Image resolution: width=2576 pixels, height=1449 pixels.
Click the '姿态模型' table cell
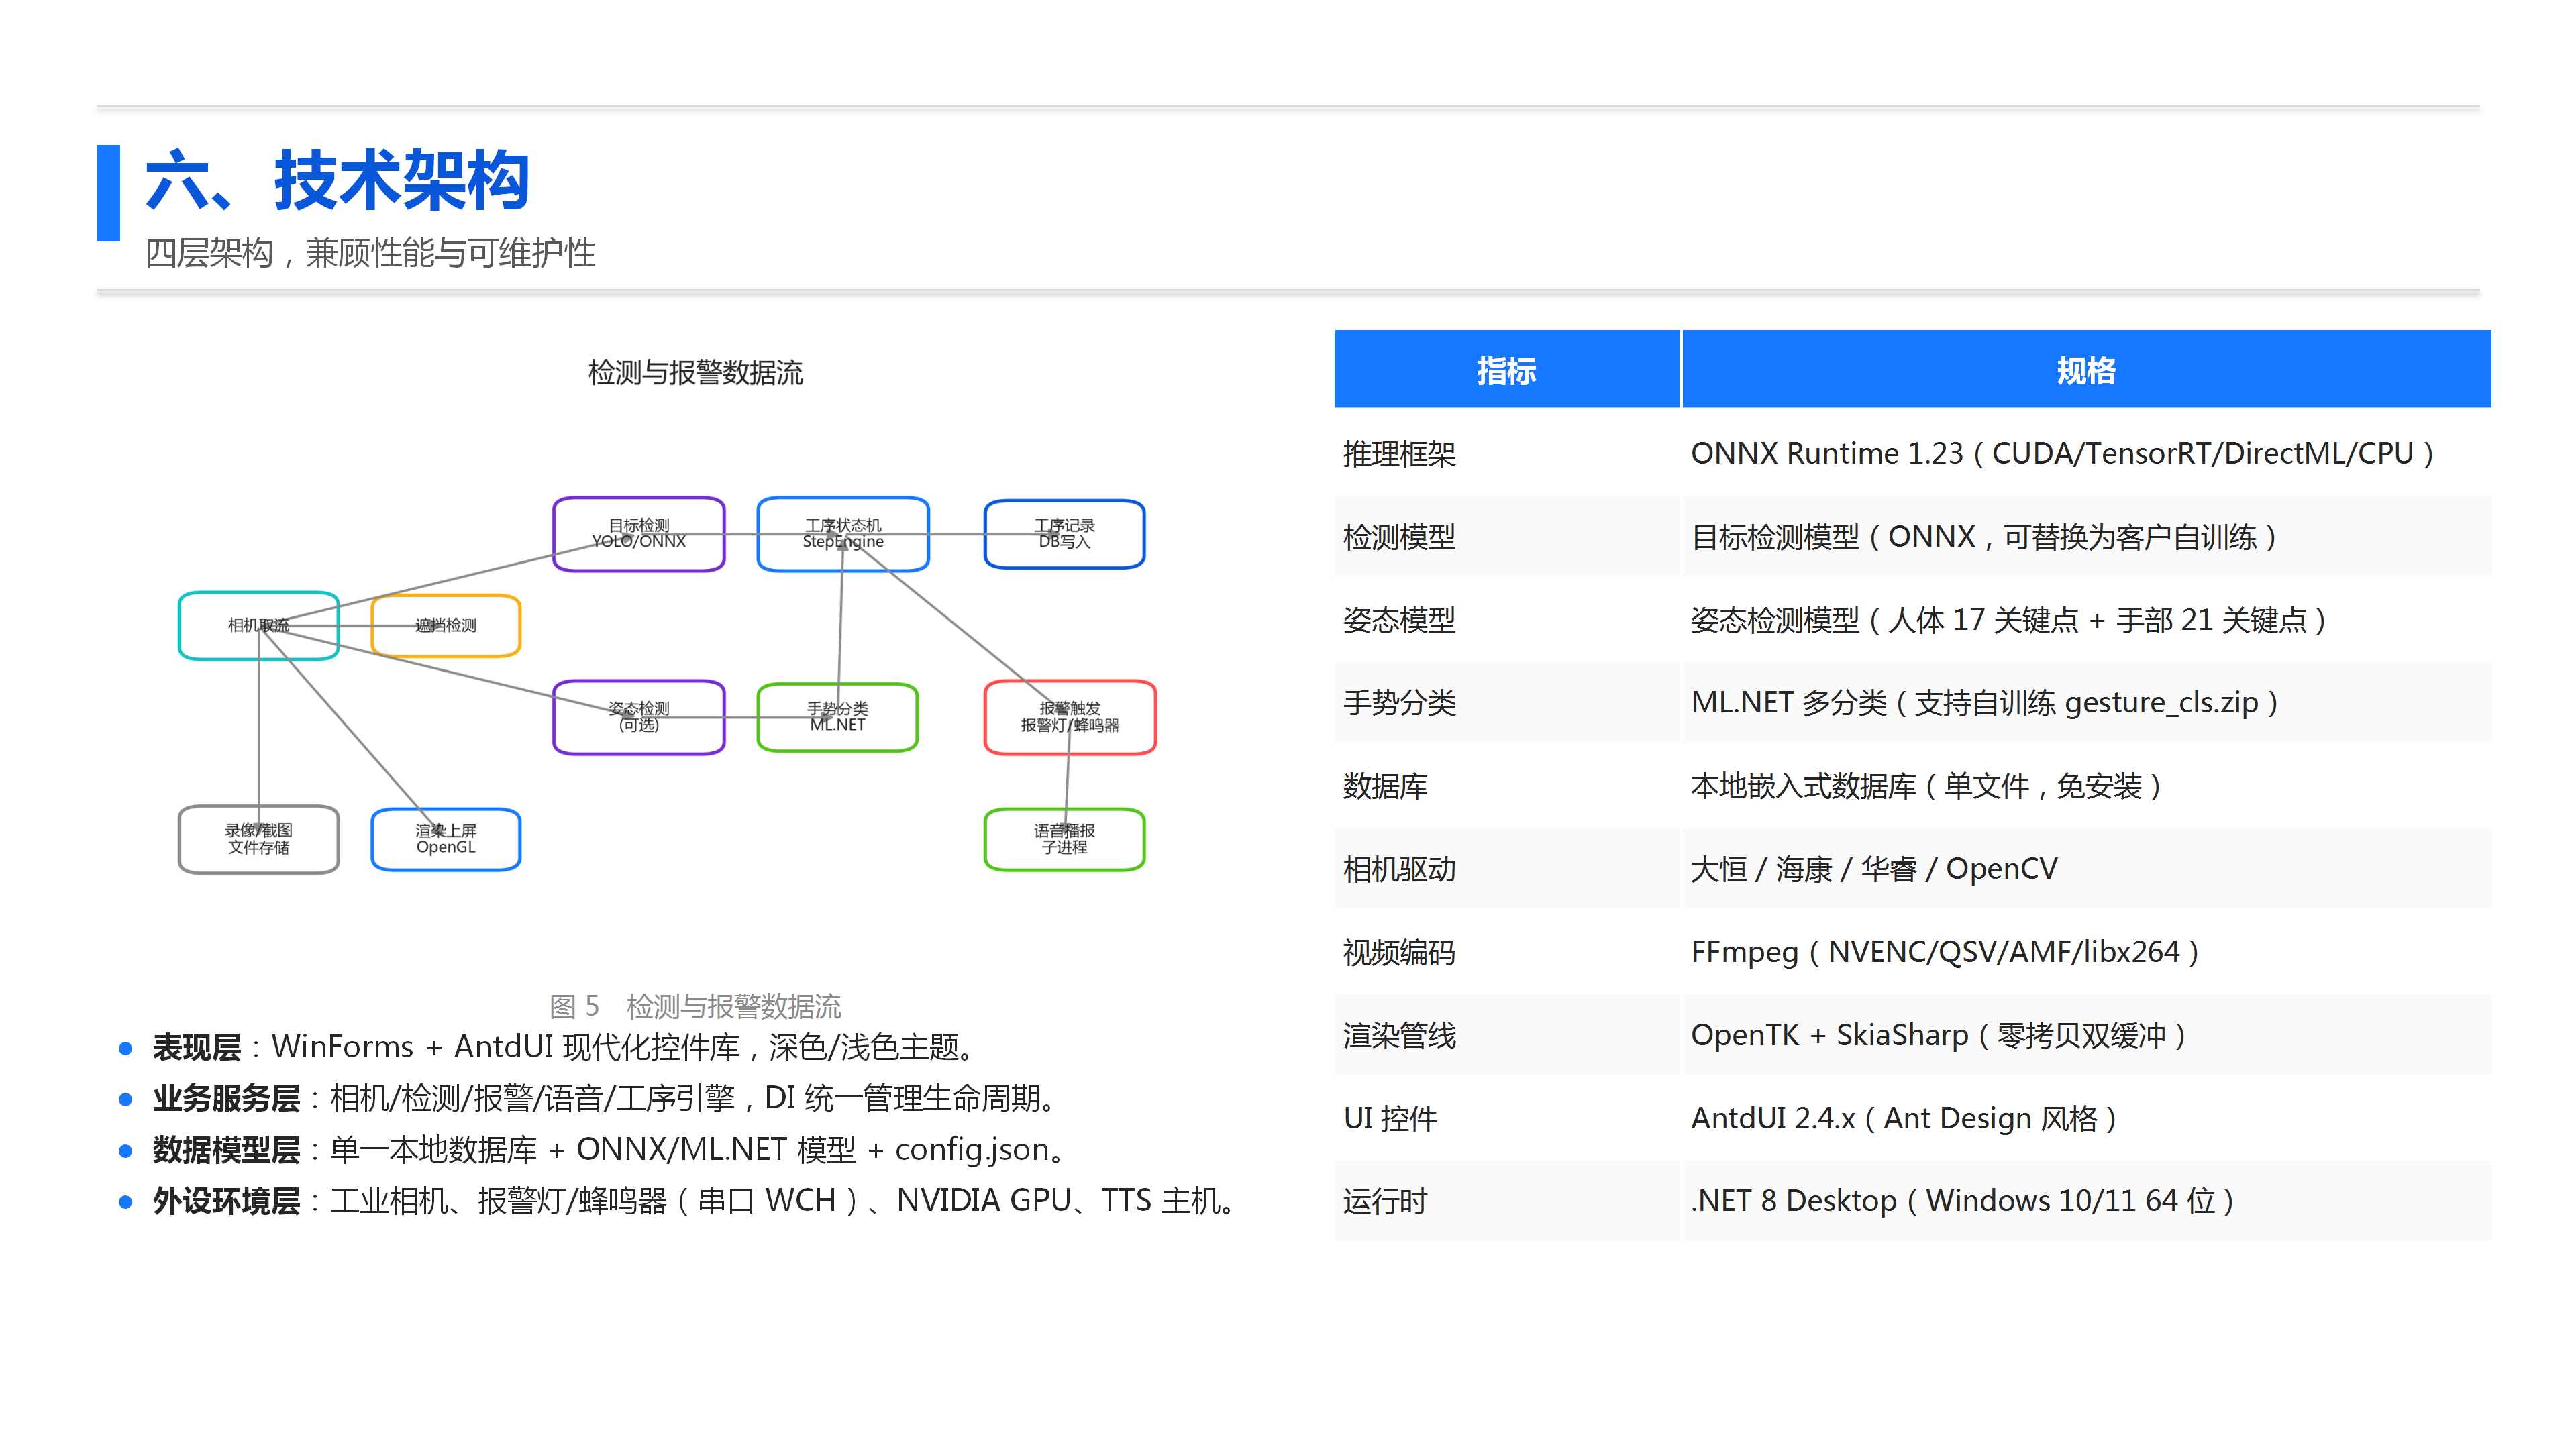(1507, 620)
